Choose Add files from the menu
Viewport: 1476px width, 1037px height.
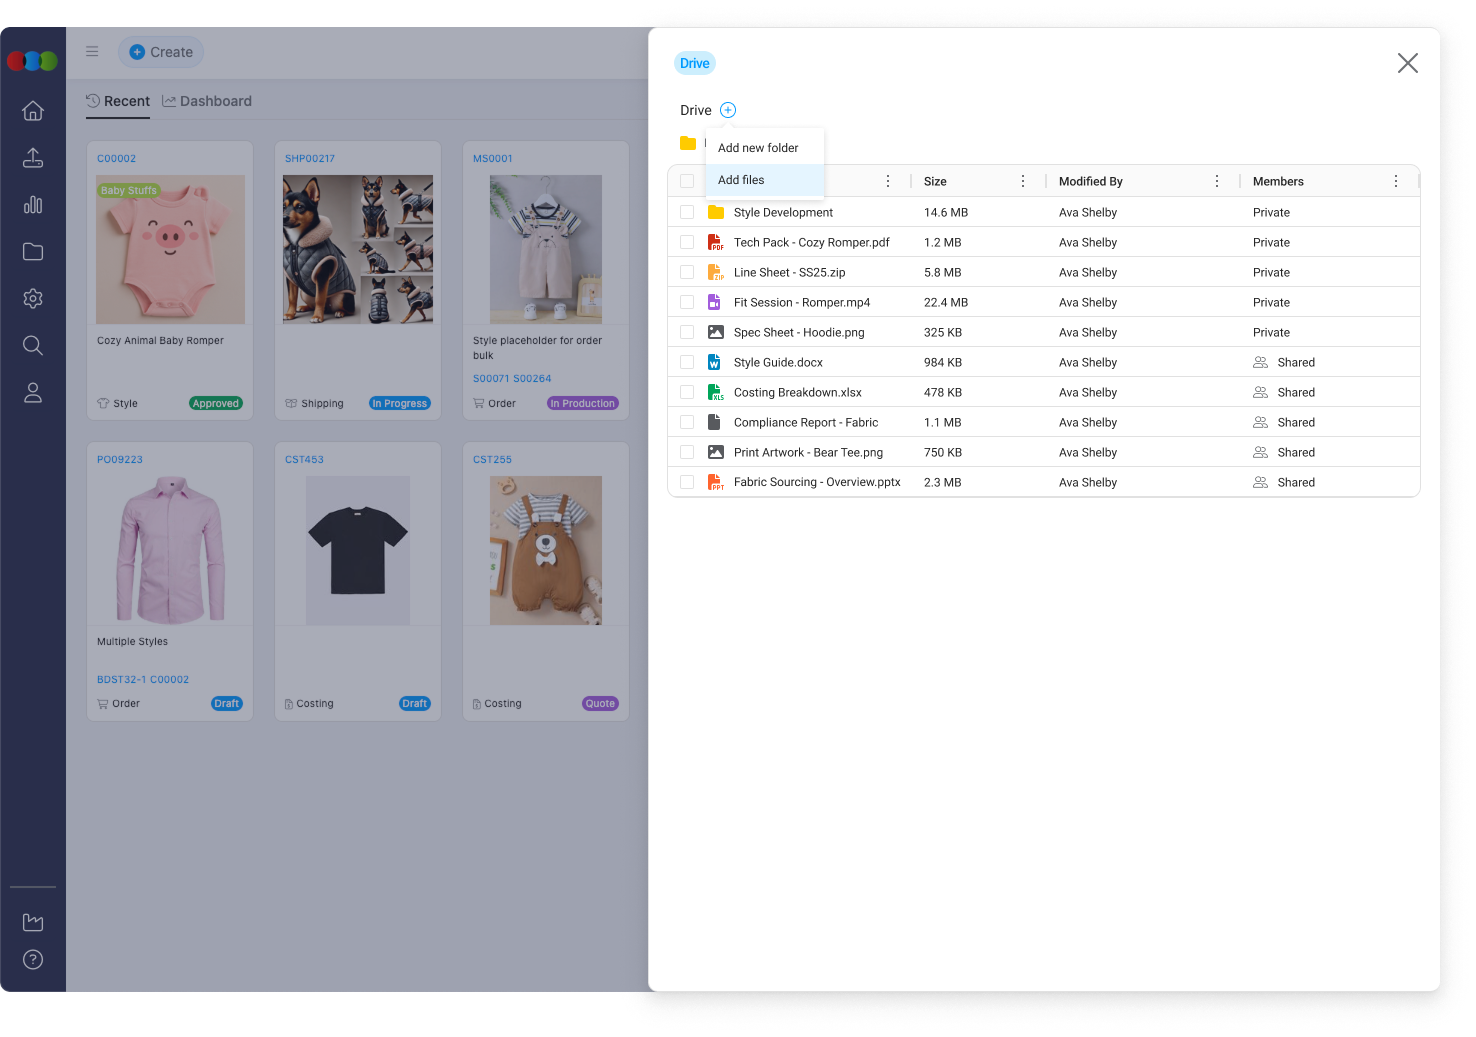pyautogui.click(x=741, y=180)
